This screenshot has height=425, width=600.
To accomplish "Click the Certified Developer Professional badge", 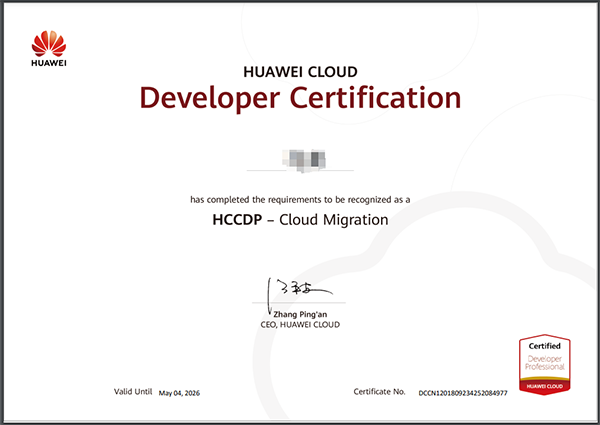I will tap(543, 365).
